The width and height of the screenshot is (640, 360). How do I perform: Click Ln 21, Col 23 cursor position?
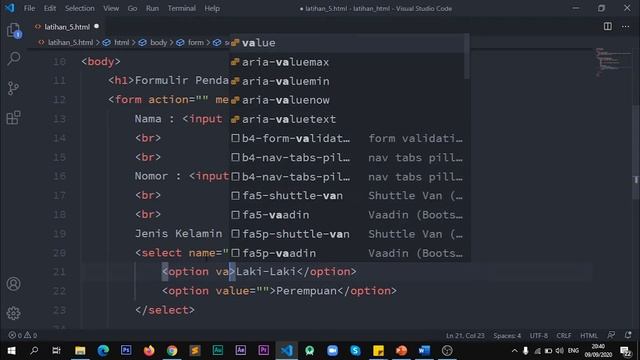pos(465,336)
